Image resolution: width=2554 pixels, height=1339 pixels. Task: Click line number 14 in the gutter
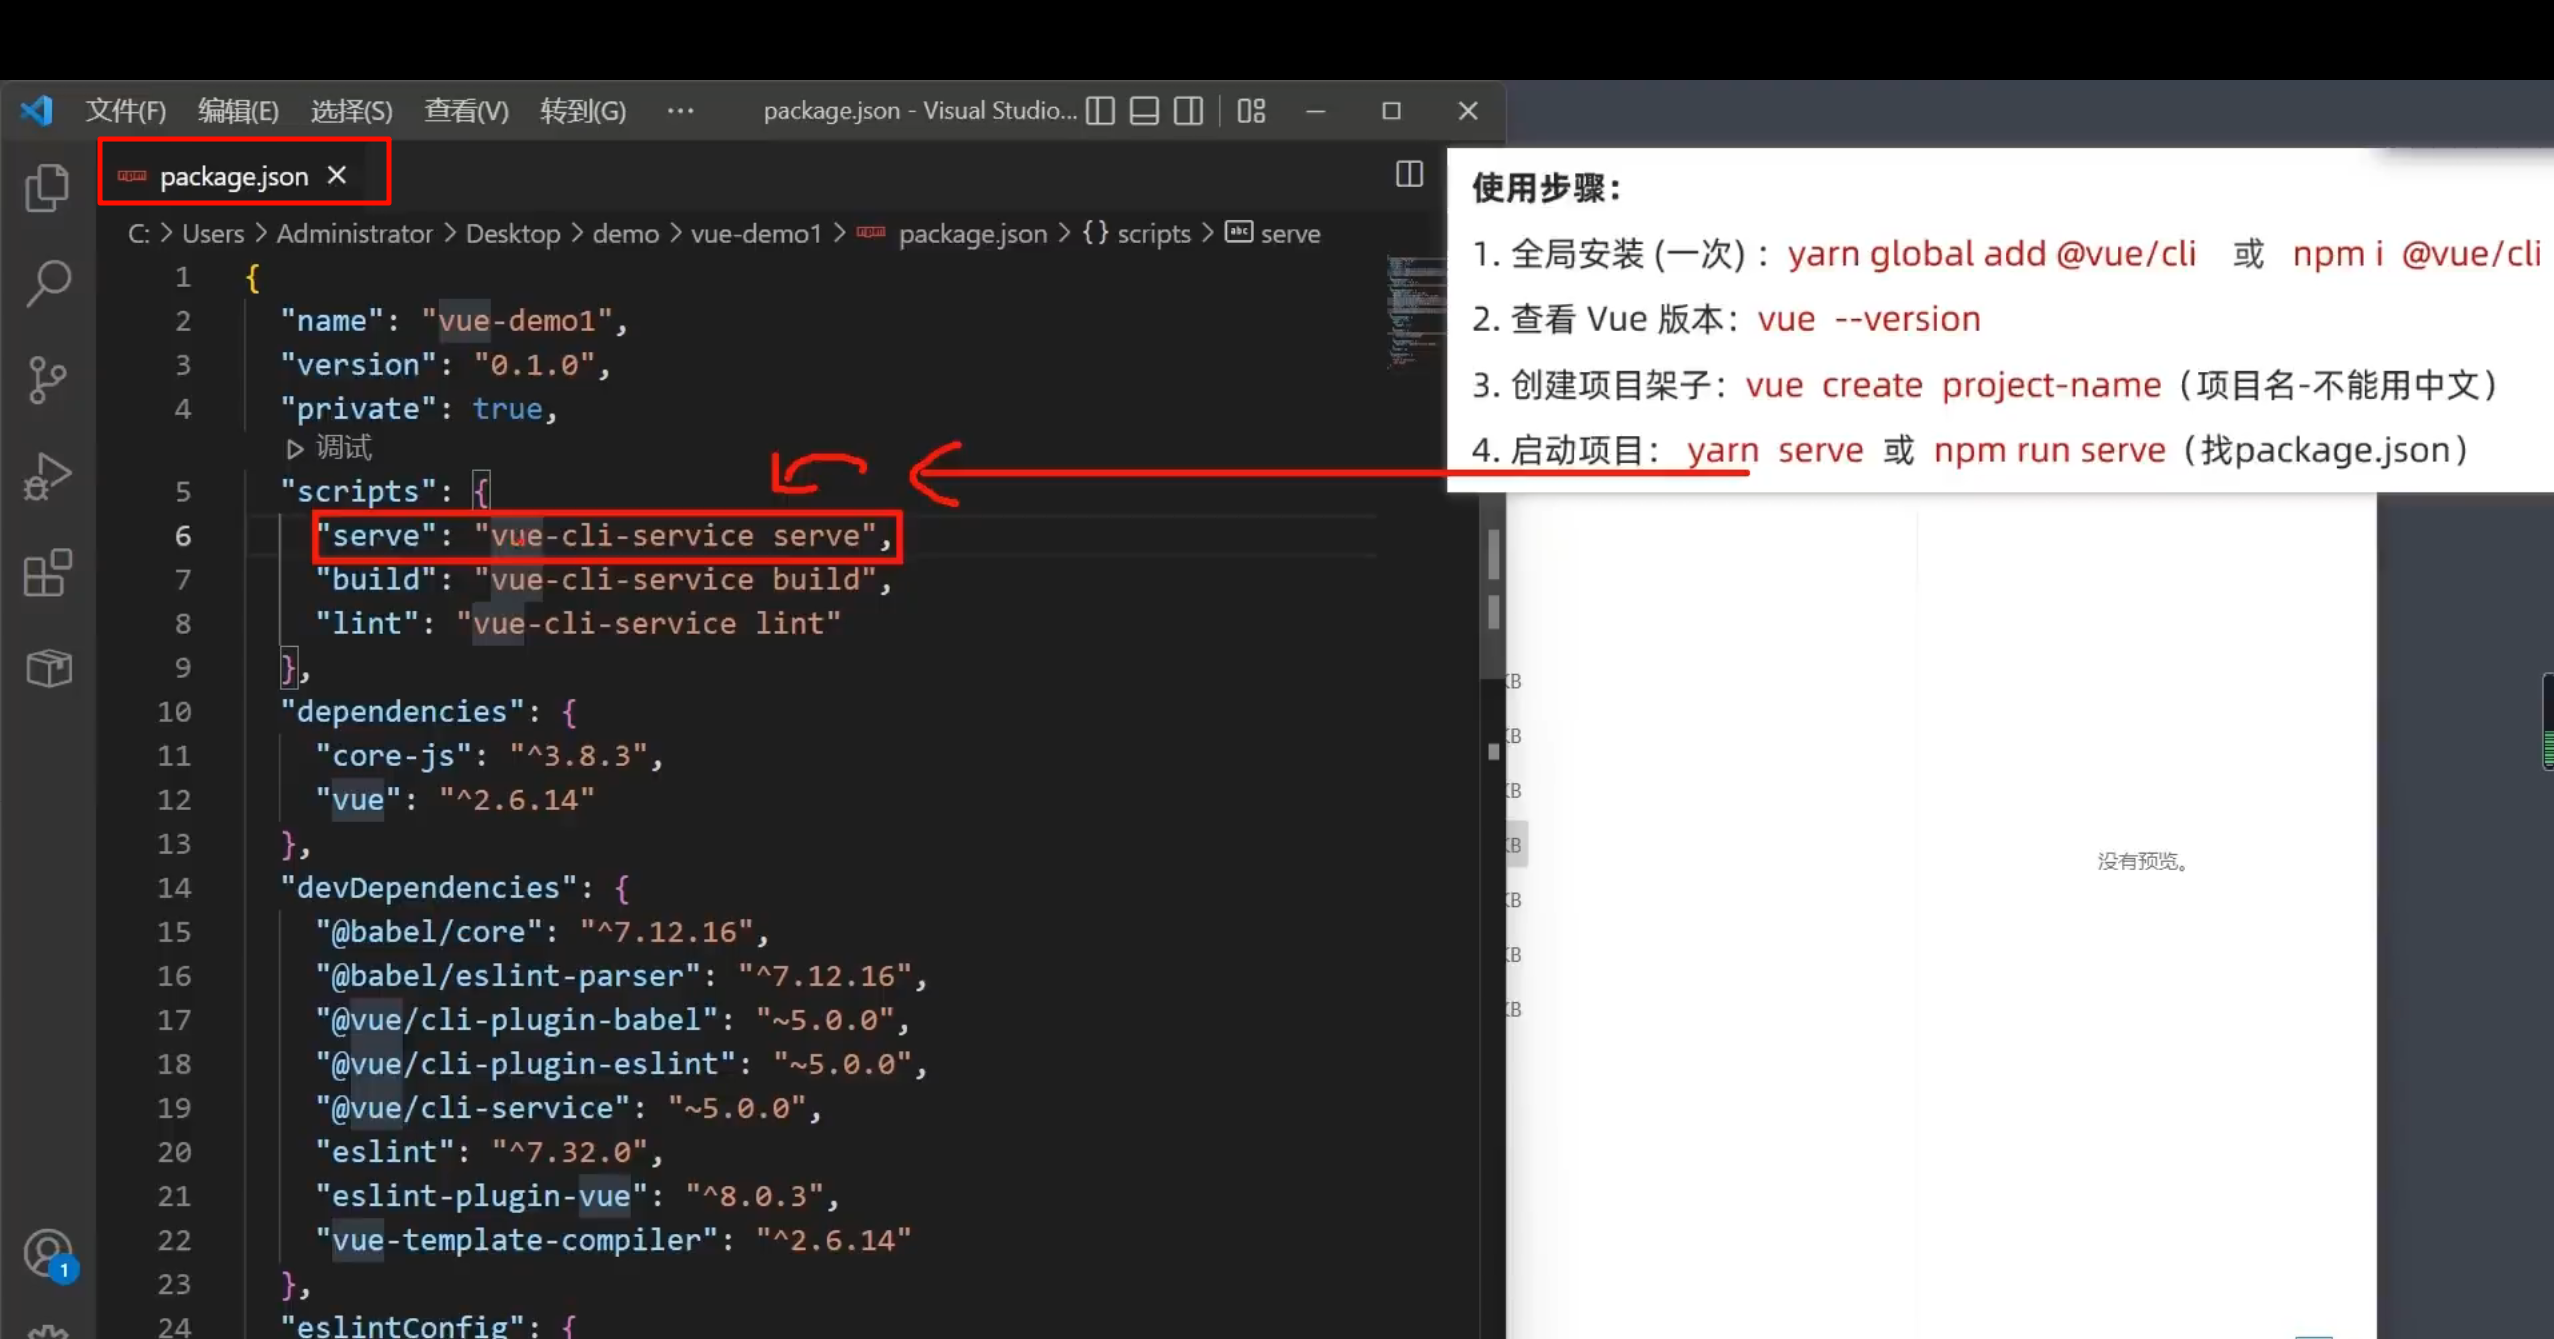click(x=174, y=888)
